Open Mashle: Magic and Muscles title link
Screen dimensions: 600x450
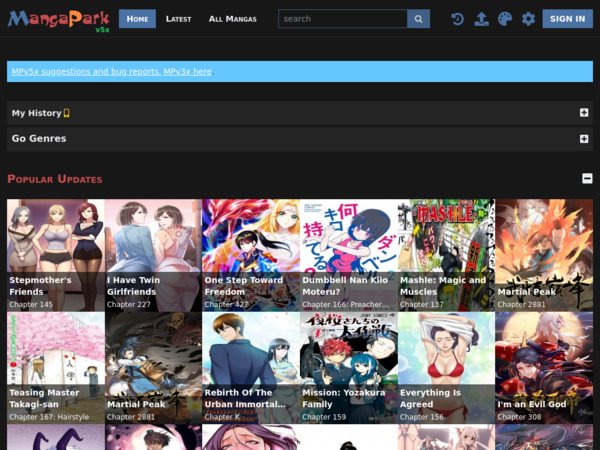click(x=443, y=286)
